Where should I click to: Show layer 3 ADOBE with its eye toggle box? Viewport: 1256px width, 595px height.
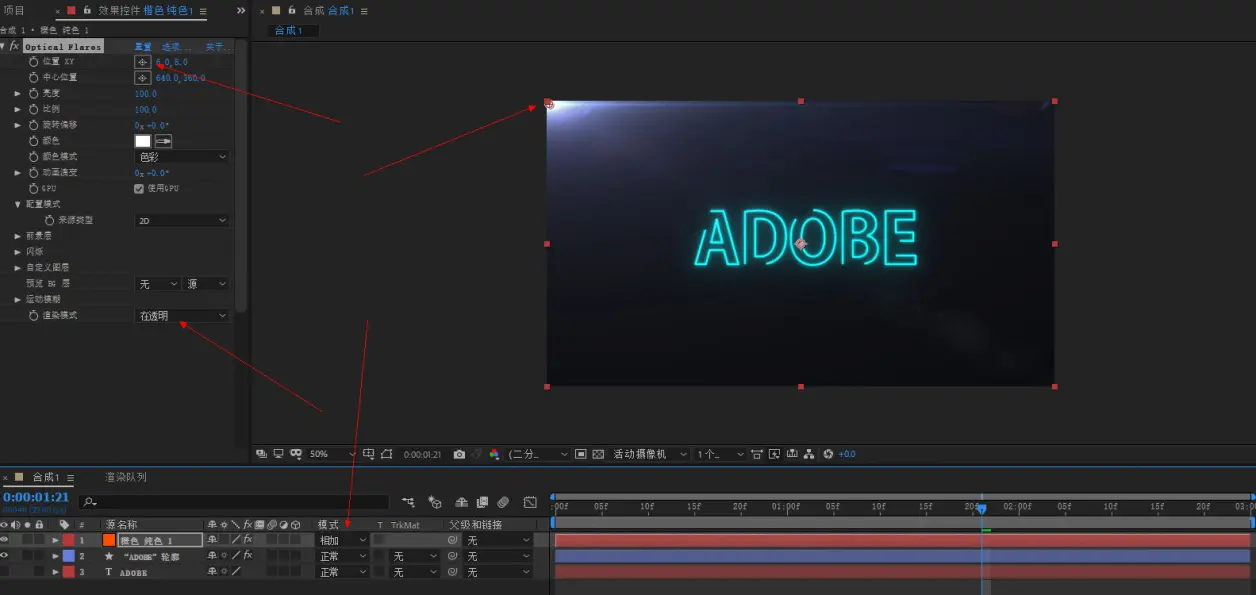coord(5,572)
